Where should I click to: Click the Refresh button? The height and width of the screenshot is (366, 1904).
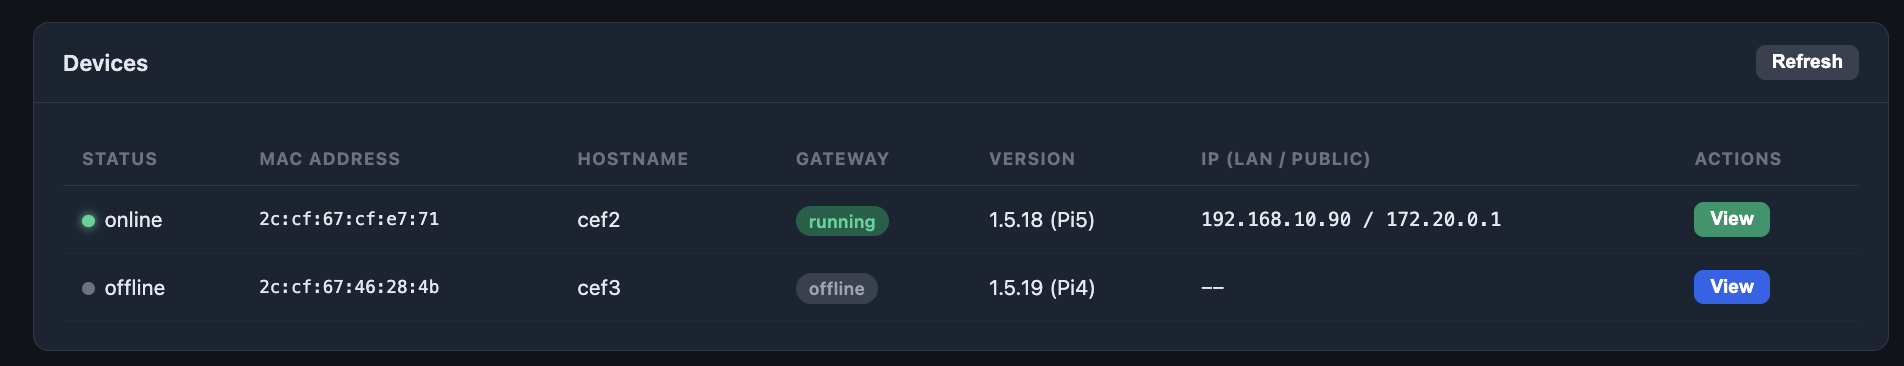(x=1807, y=62)
